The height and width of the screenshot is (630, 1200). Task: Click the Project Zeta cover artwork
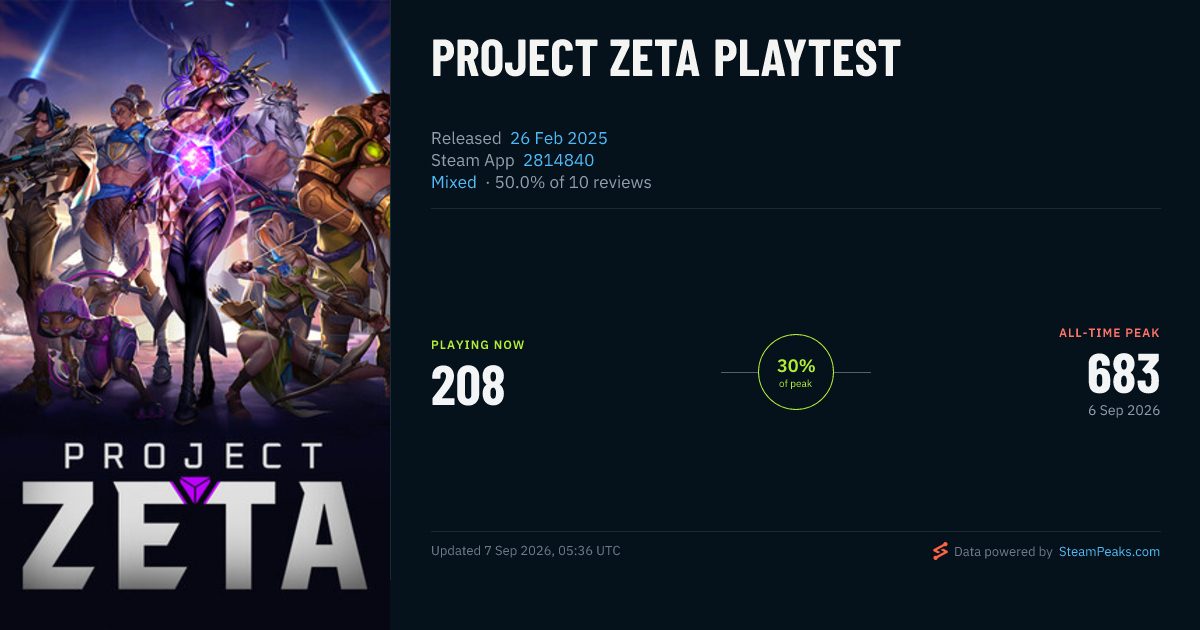point(195,315)
